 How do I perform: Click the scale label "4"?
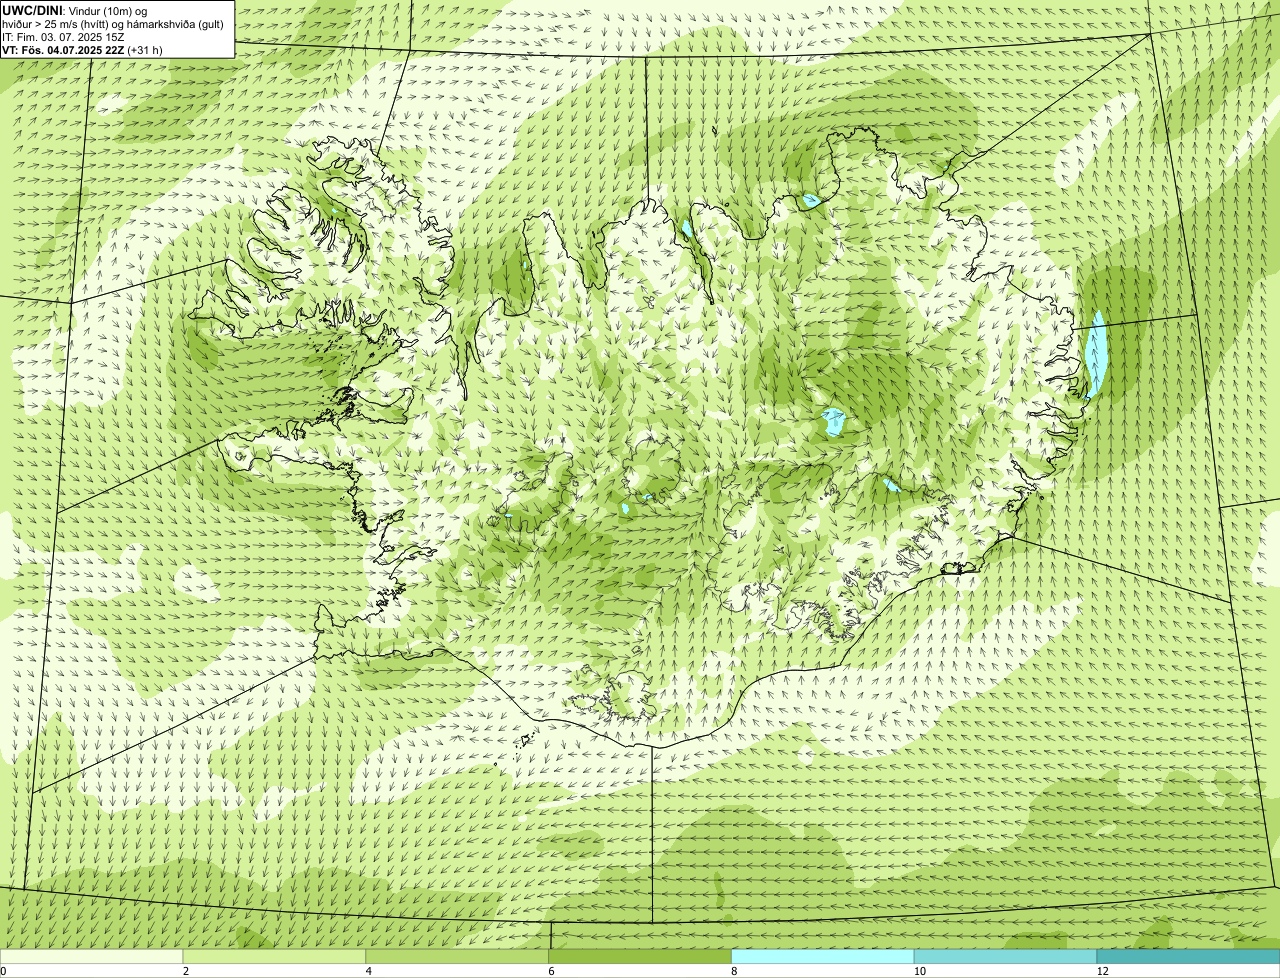[x=368, y=971]
